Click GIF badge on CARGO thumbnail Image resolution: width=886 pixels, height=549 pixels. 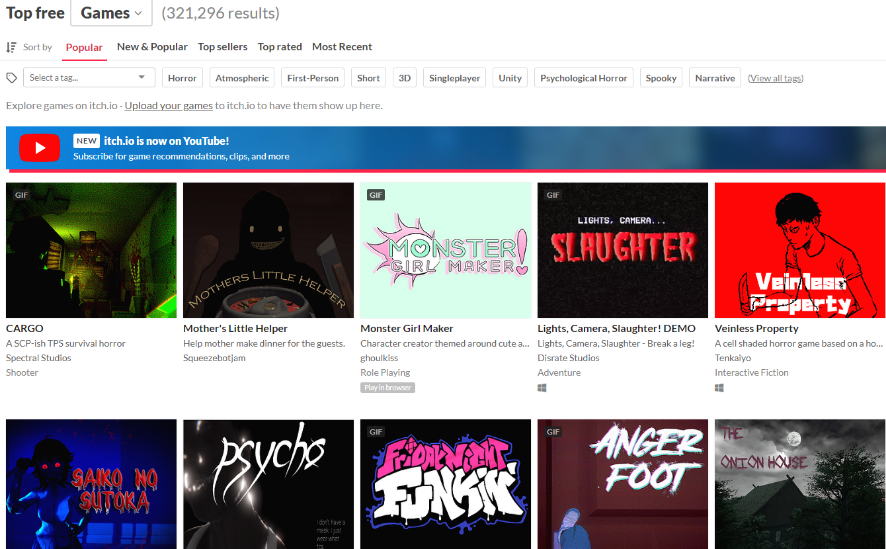(21, 195)
